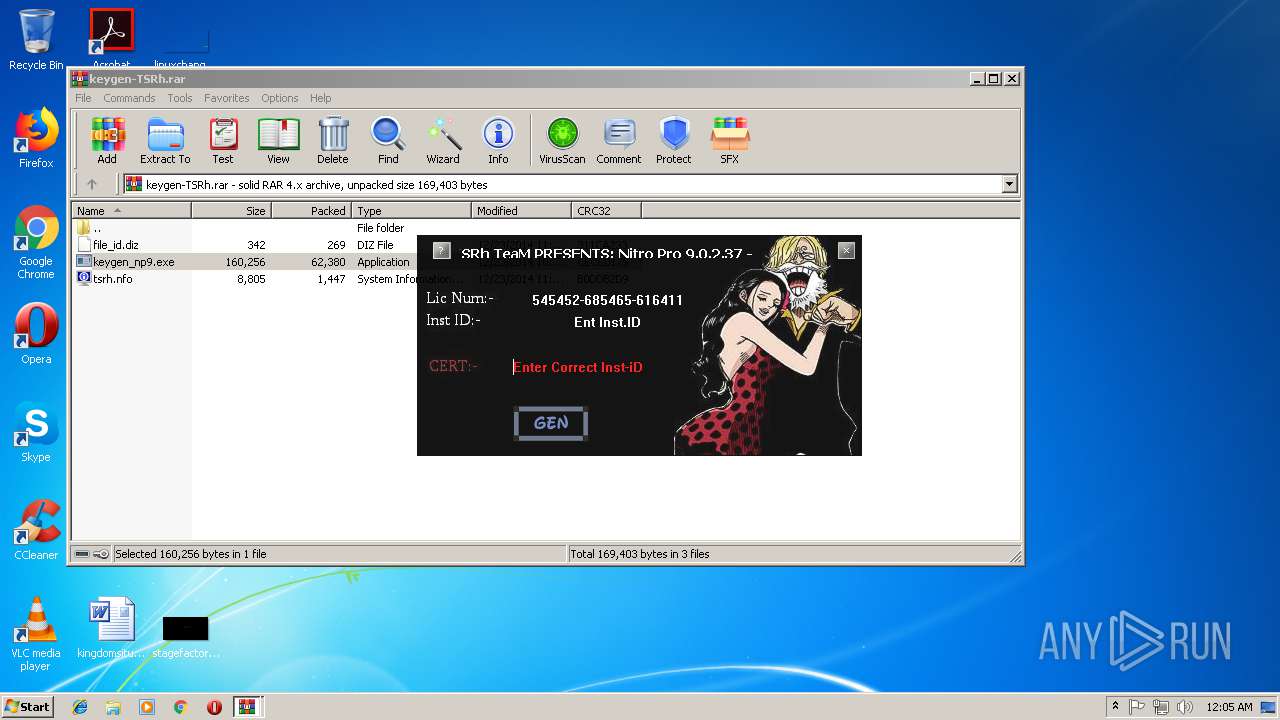This screenshot has width=1280, height=720.
Task: Open Windows Explorer from taskbar
Action: [113, 707]
